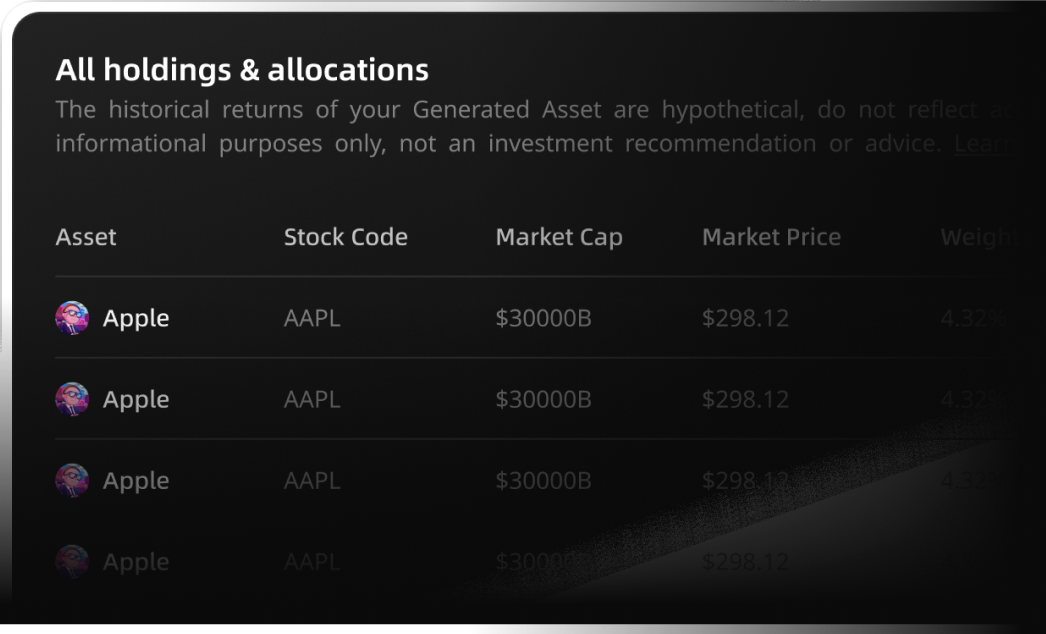Click the Market Cap column header
Viewport: 1046px width, 634px height.
tap(559, 237)
